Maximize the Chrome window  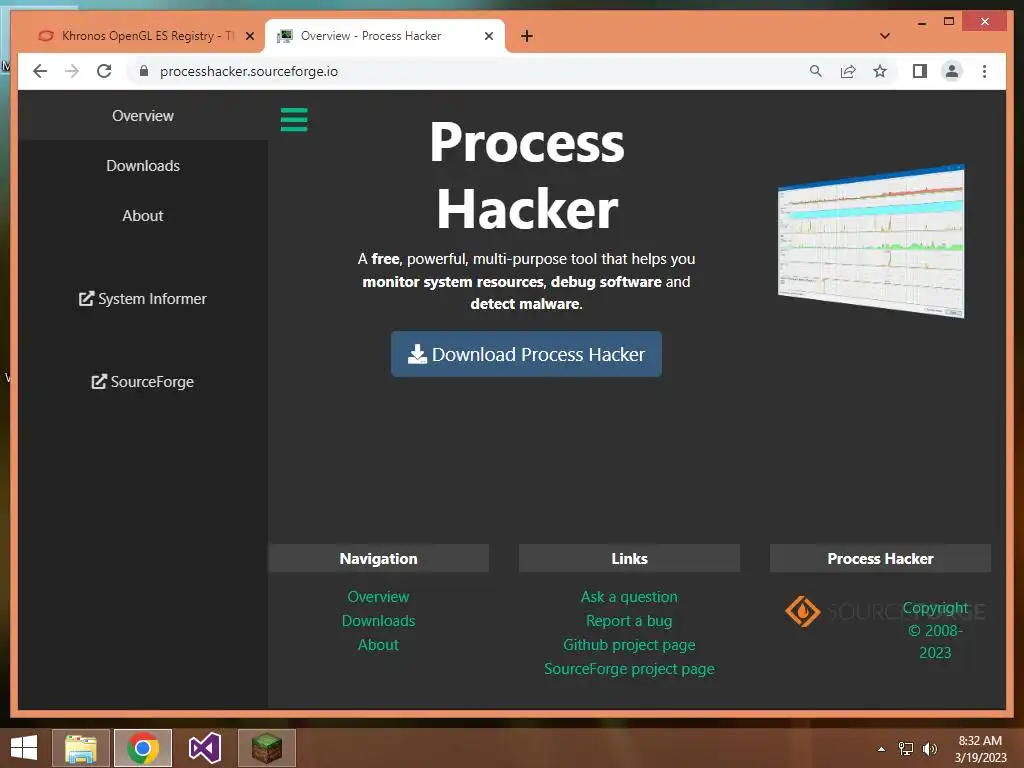[x=949, y=22]
